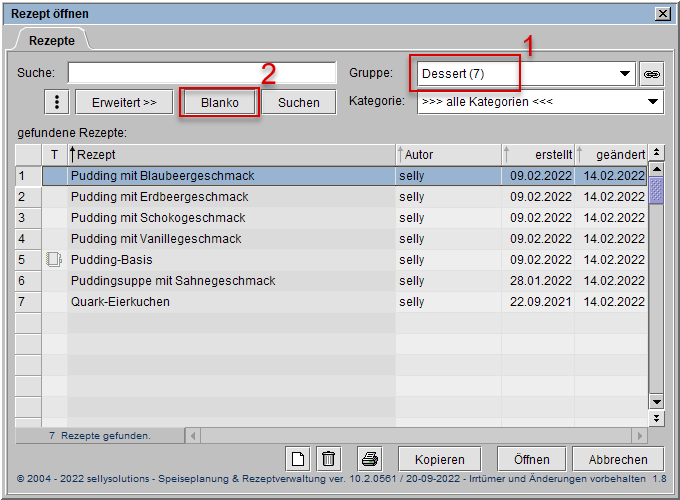The width and height of the screenshot is (680, 500).
Task: Click the trash can delete icon
Action: point(327,459)
